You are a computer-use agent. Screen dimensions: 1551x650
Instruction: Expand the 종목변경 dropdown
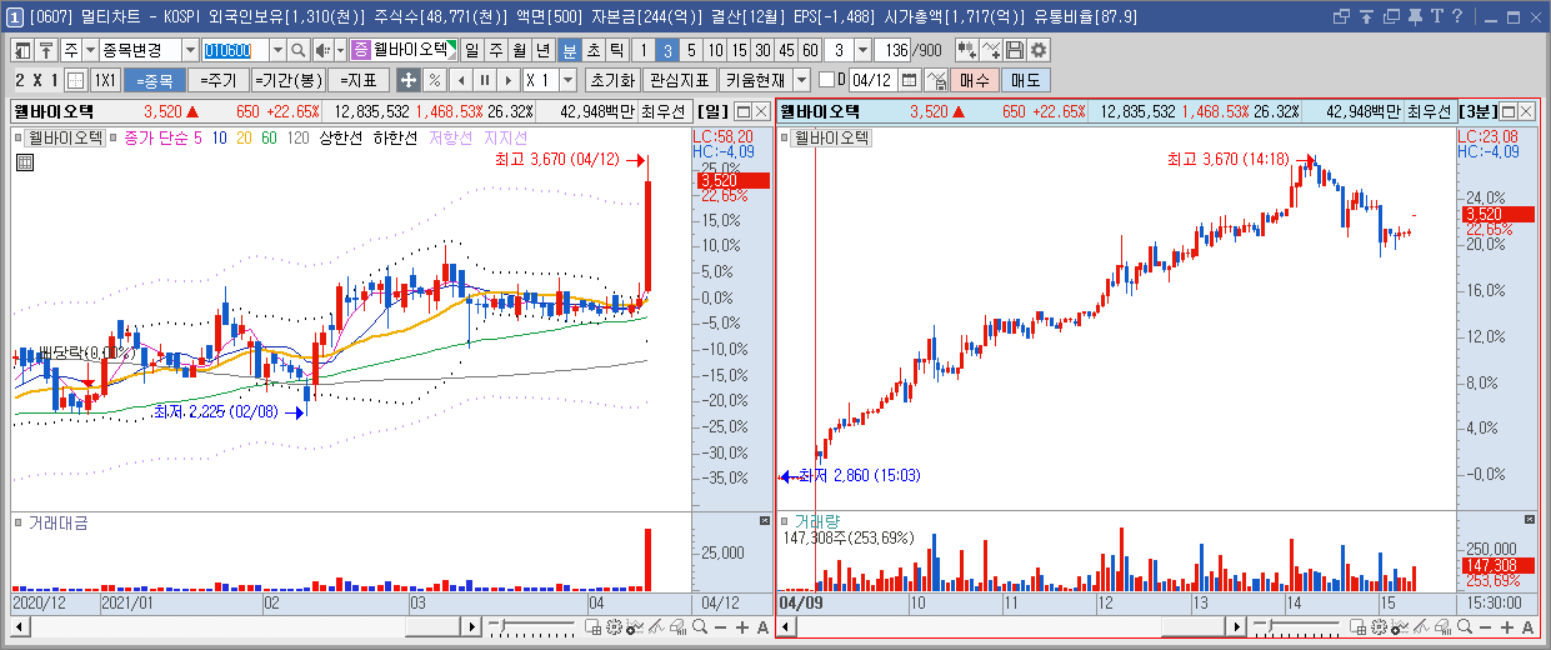tap(190, 50)
